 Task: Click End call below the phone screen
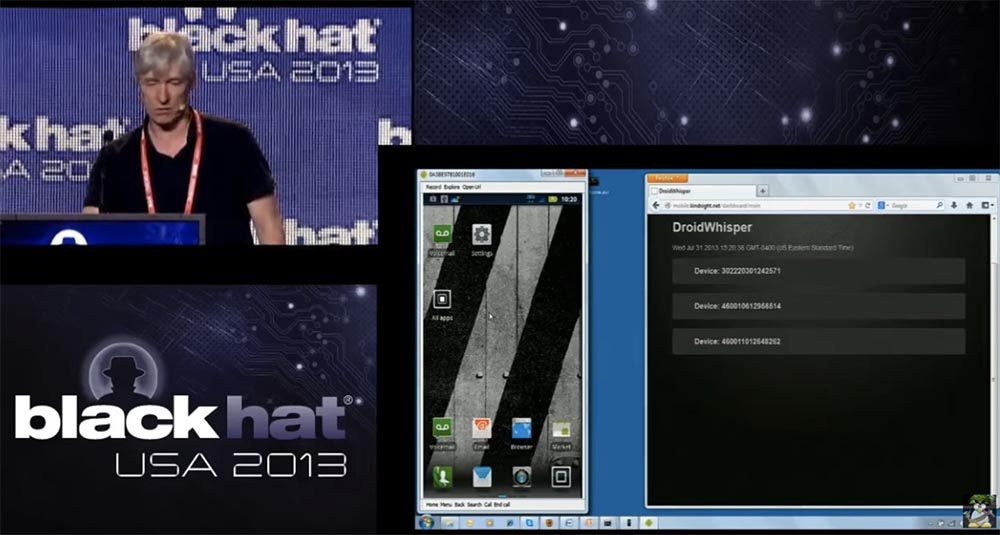pyautogui.click(x=502, y=504)
